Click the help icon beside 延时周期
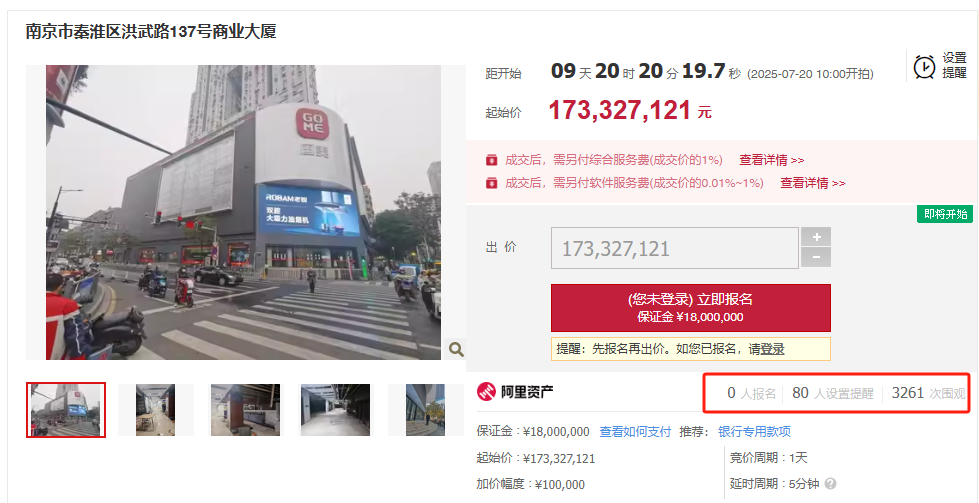 [830, 483]
